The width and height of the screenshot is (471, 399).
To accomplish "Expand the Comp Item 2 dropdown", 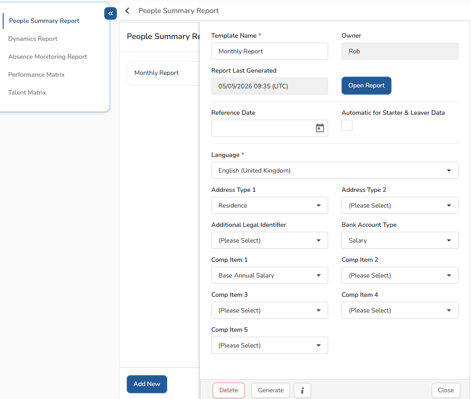I will (400, 276).
